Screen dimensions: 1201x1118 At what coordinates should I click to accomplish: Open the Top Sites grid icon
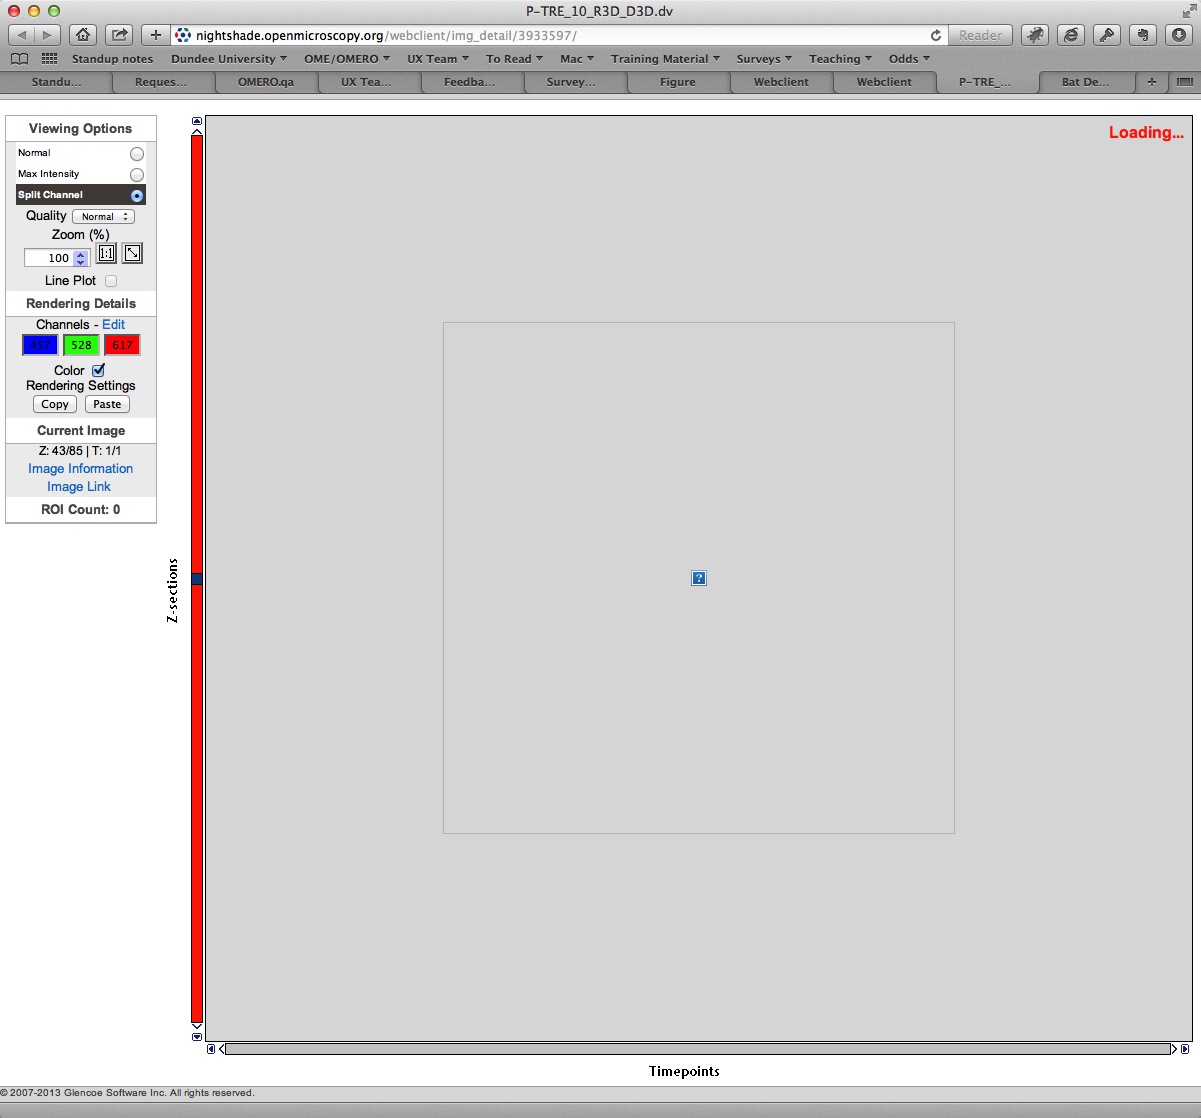click(x=49, y=59)
